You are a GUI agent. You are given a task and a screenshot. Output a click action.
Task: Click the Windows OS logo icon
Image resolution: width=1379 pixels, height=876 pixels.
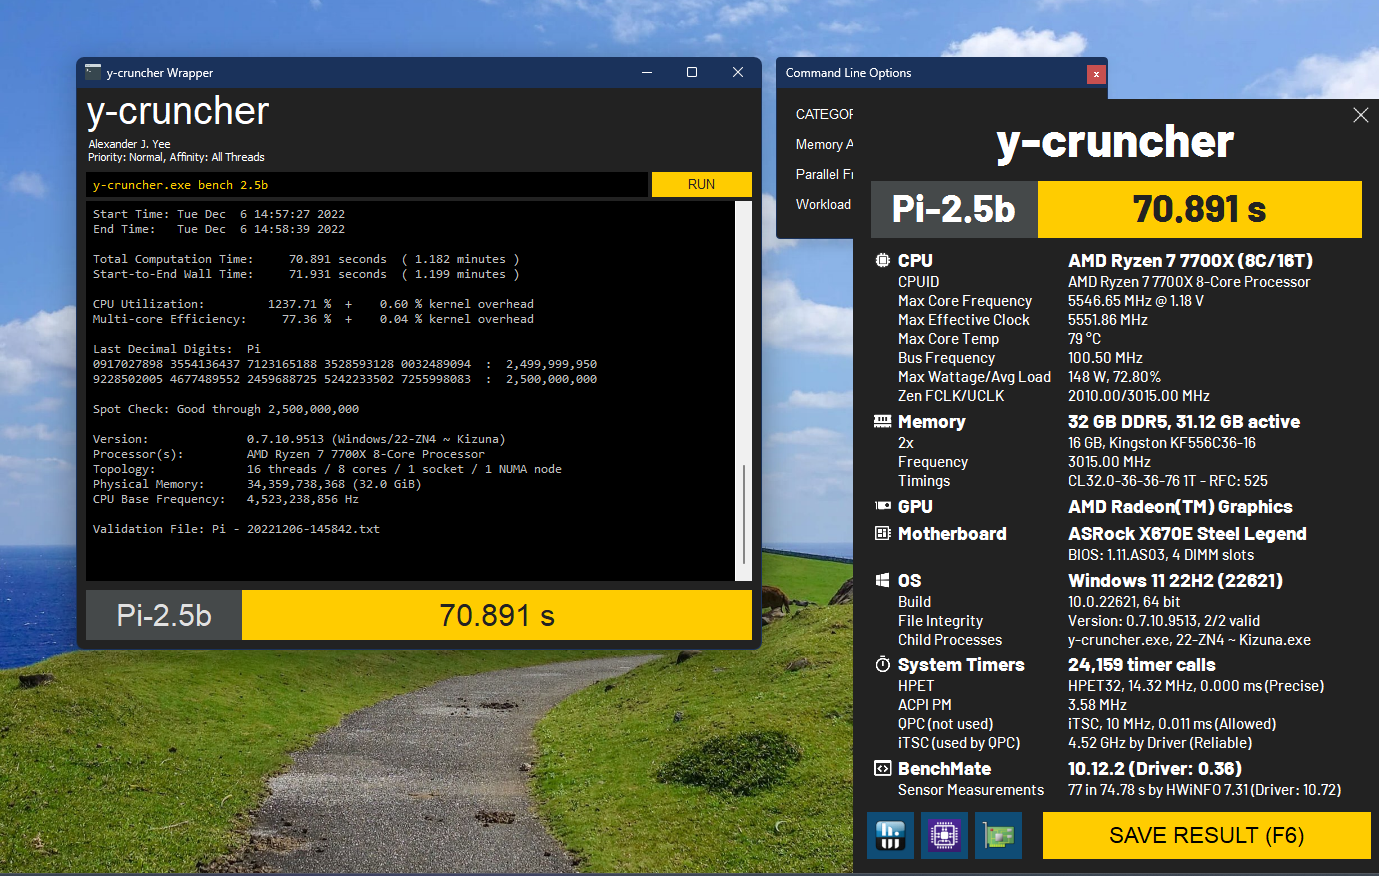(882, 580)
